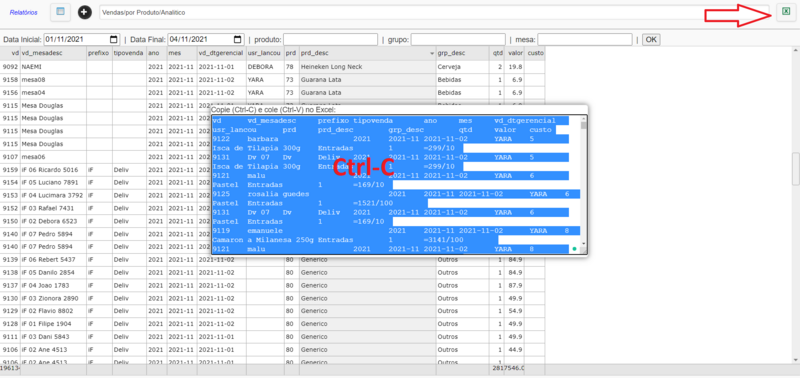Select the iF 06 Ricardo 5016 cell
This screenshot has width=800, height=378.
tap(53, 170)
